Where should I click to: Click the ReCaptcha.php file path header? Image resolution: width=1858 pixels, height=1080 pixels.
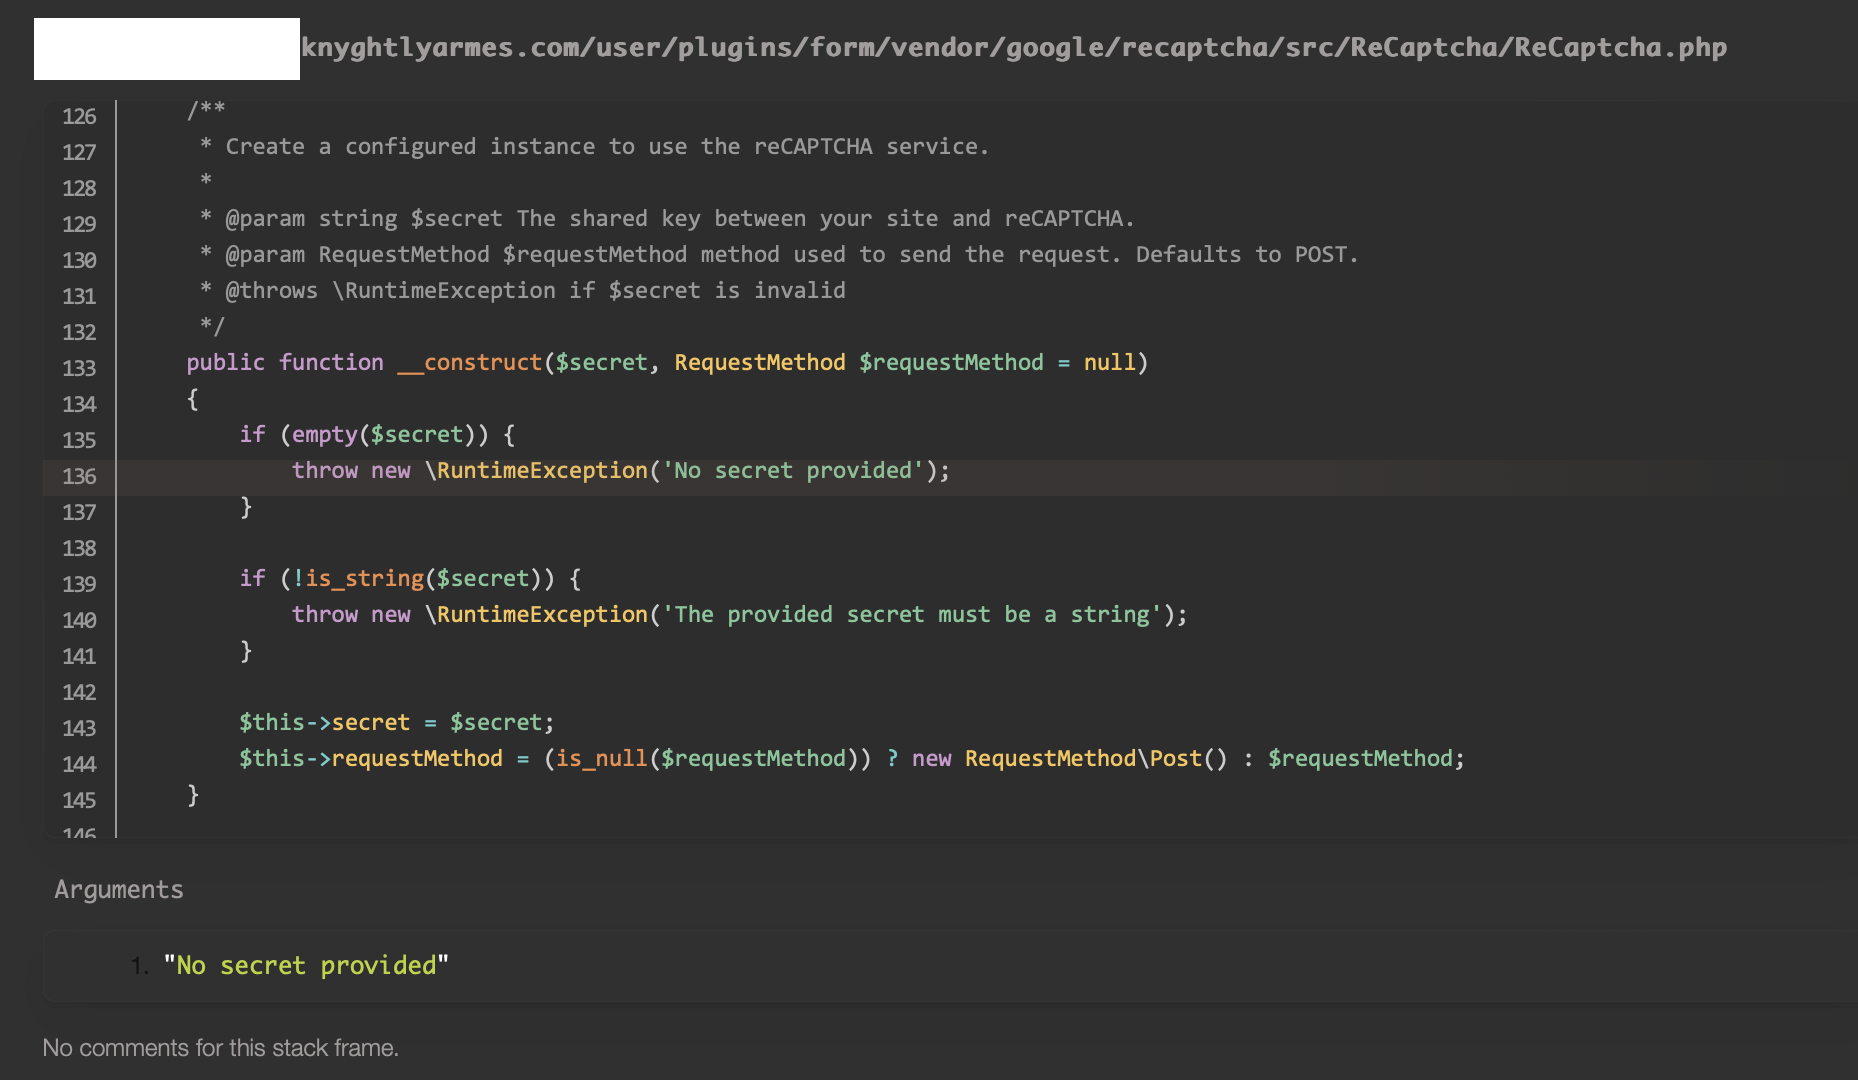[x=1014, y=47]
